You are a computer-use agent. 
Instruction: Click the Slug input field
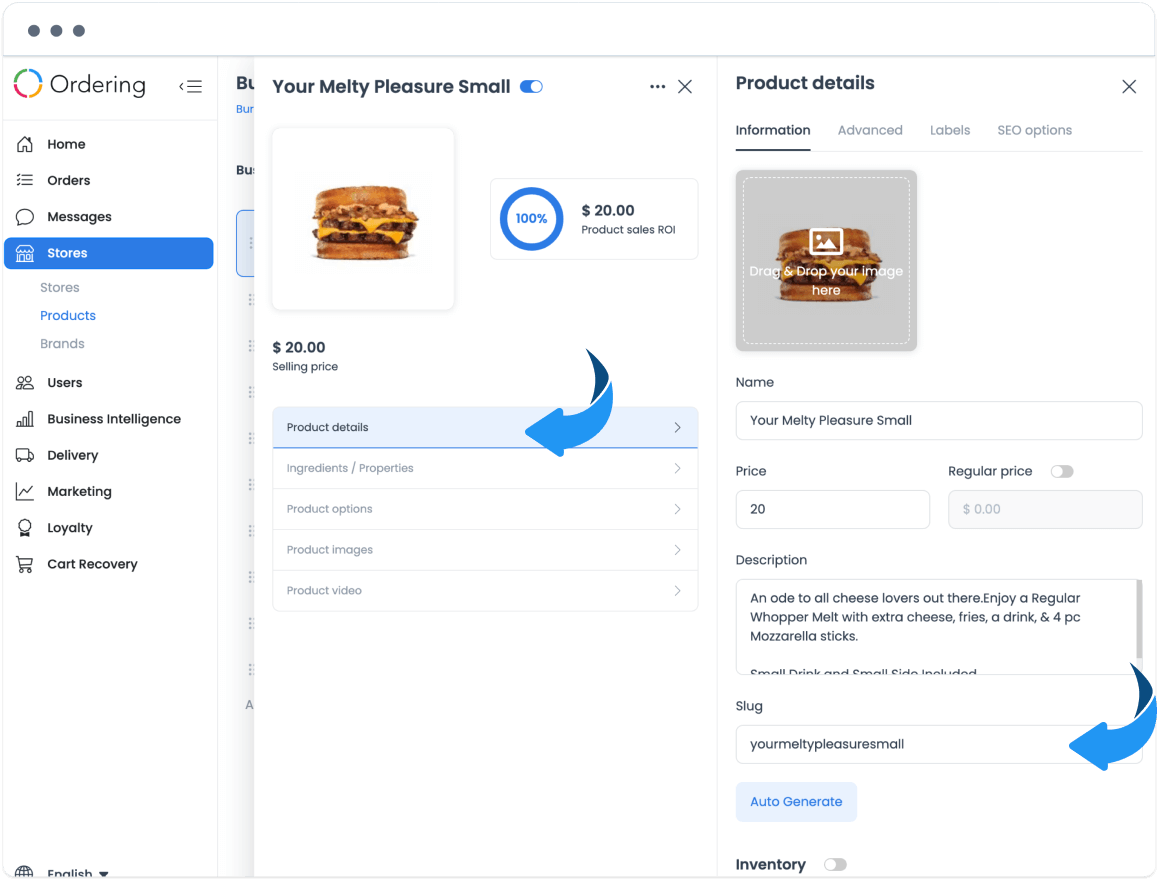point(939,744)
